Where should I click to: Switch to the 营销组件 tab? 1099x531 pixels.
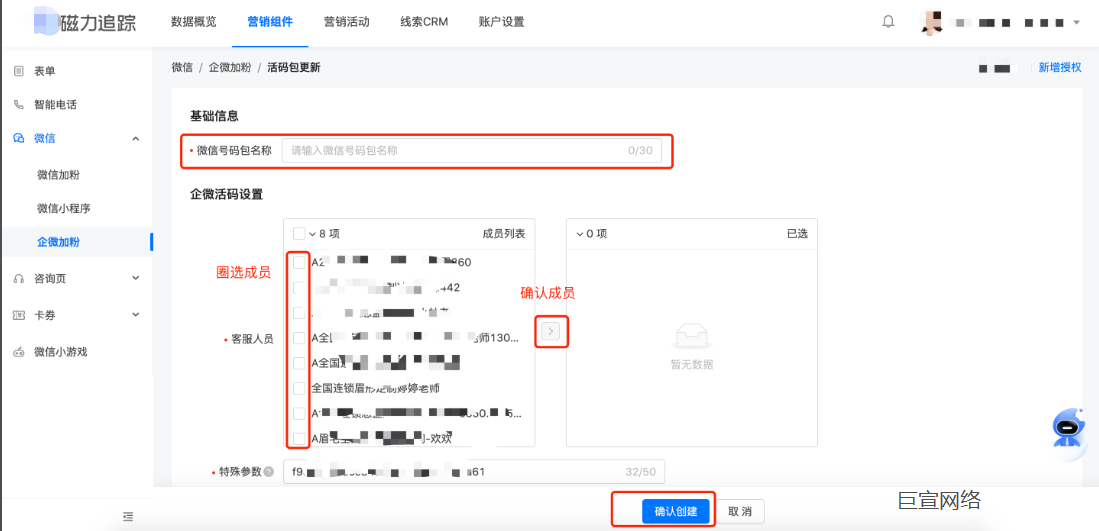coord(270,22)
